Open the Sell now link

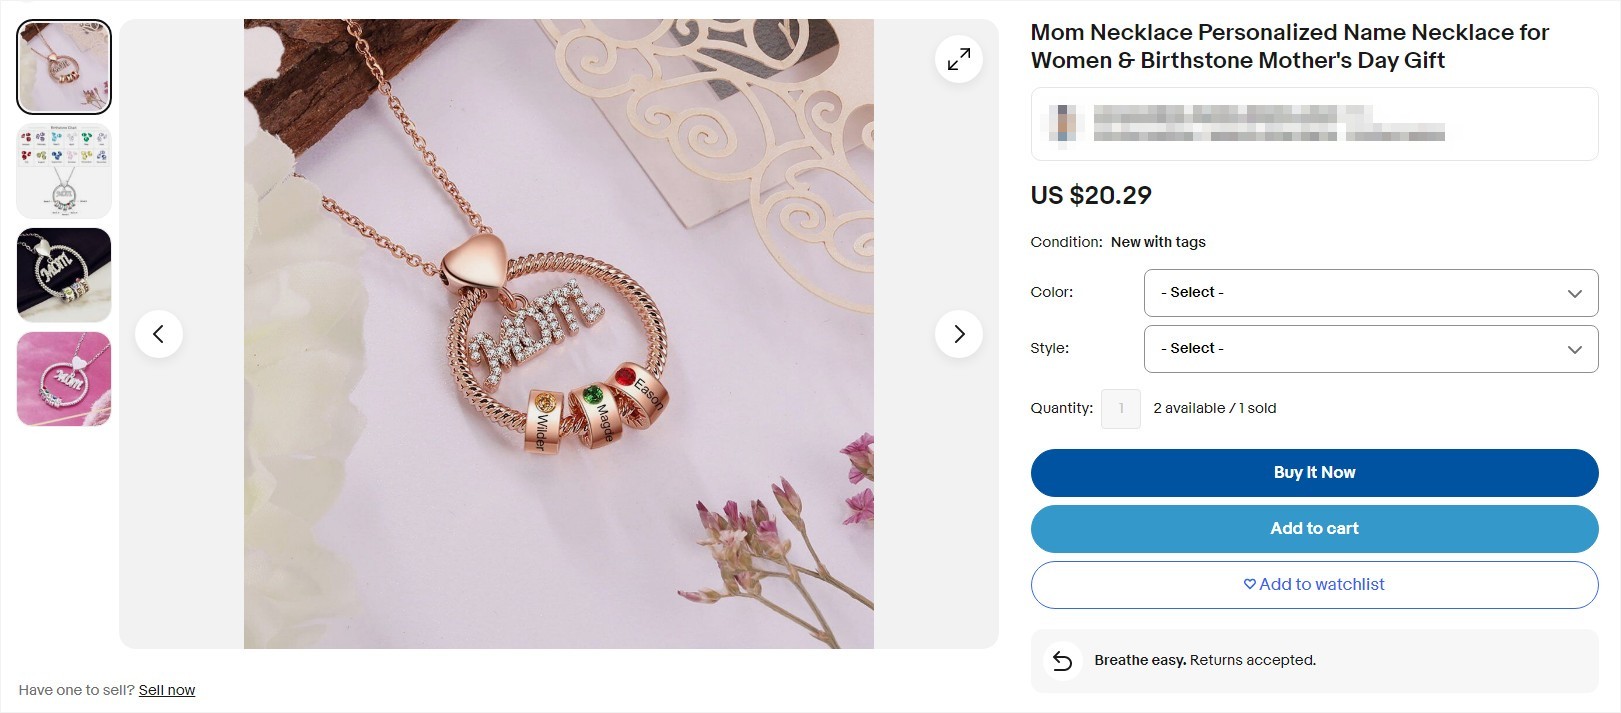click(167, 689)
